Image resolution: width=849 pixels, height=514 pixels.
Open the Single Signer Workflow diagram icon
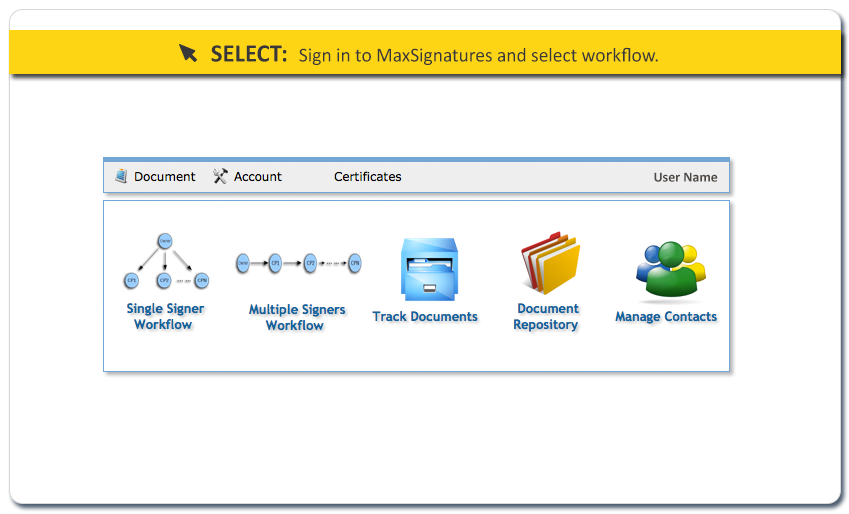(166, 261)
